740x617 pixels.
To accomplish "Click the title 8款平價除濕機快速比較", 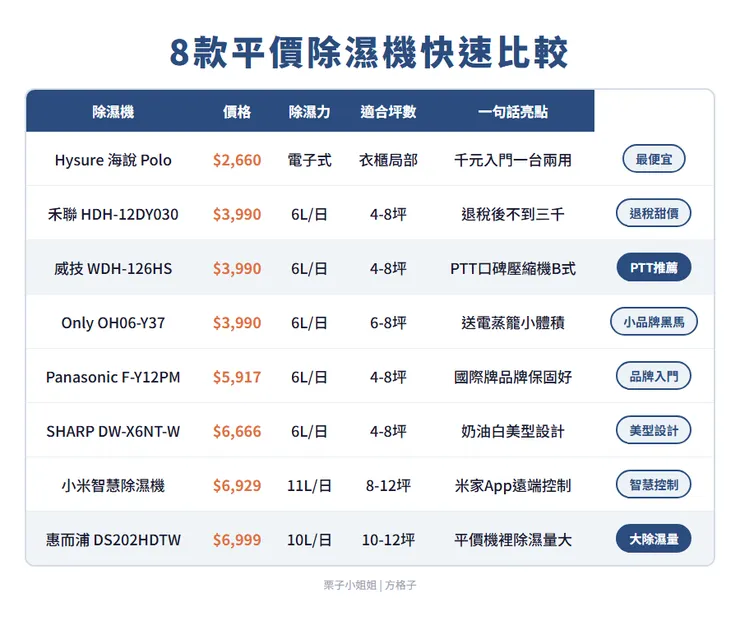I will (369, 52).
